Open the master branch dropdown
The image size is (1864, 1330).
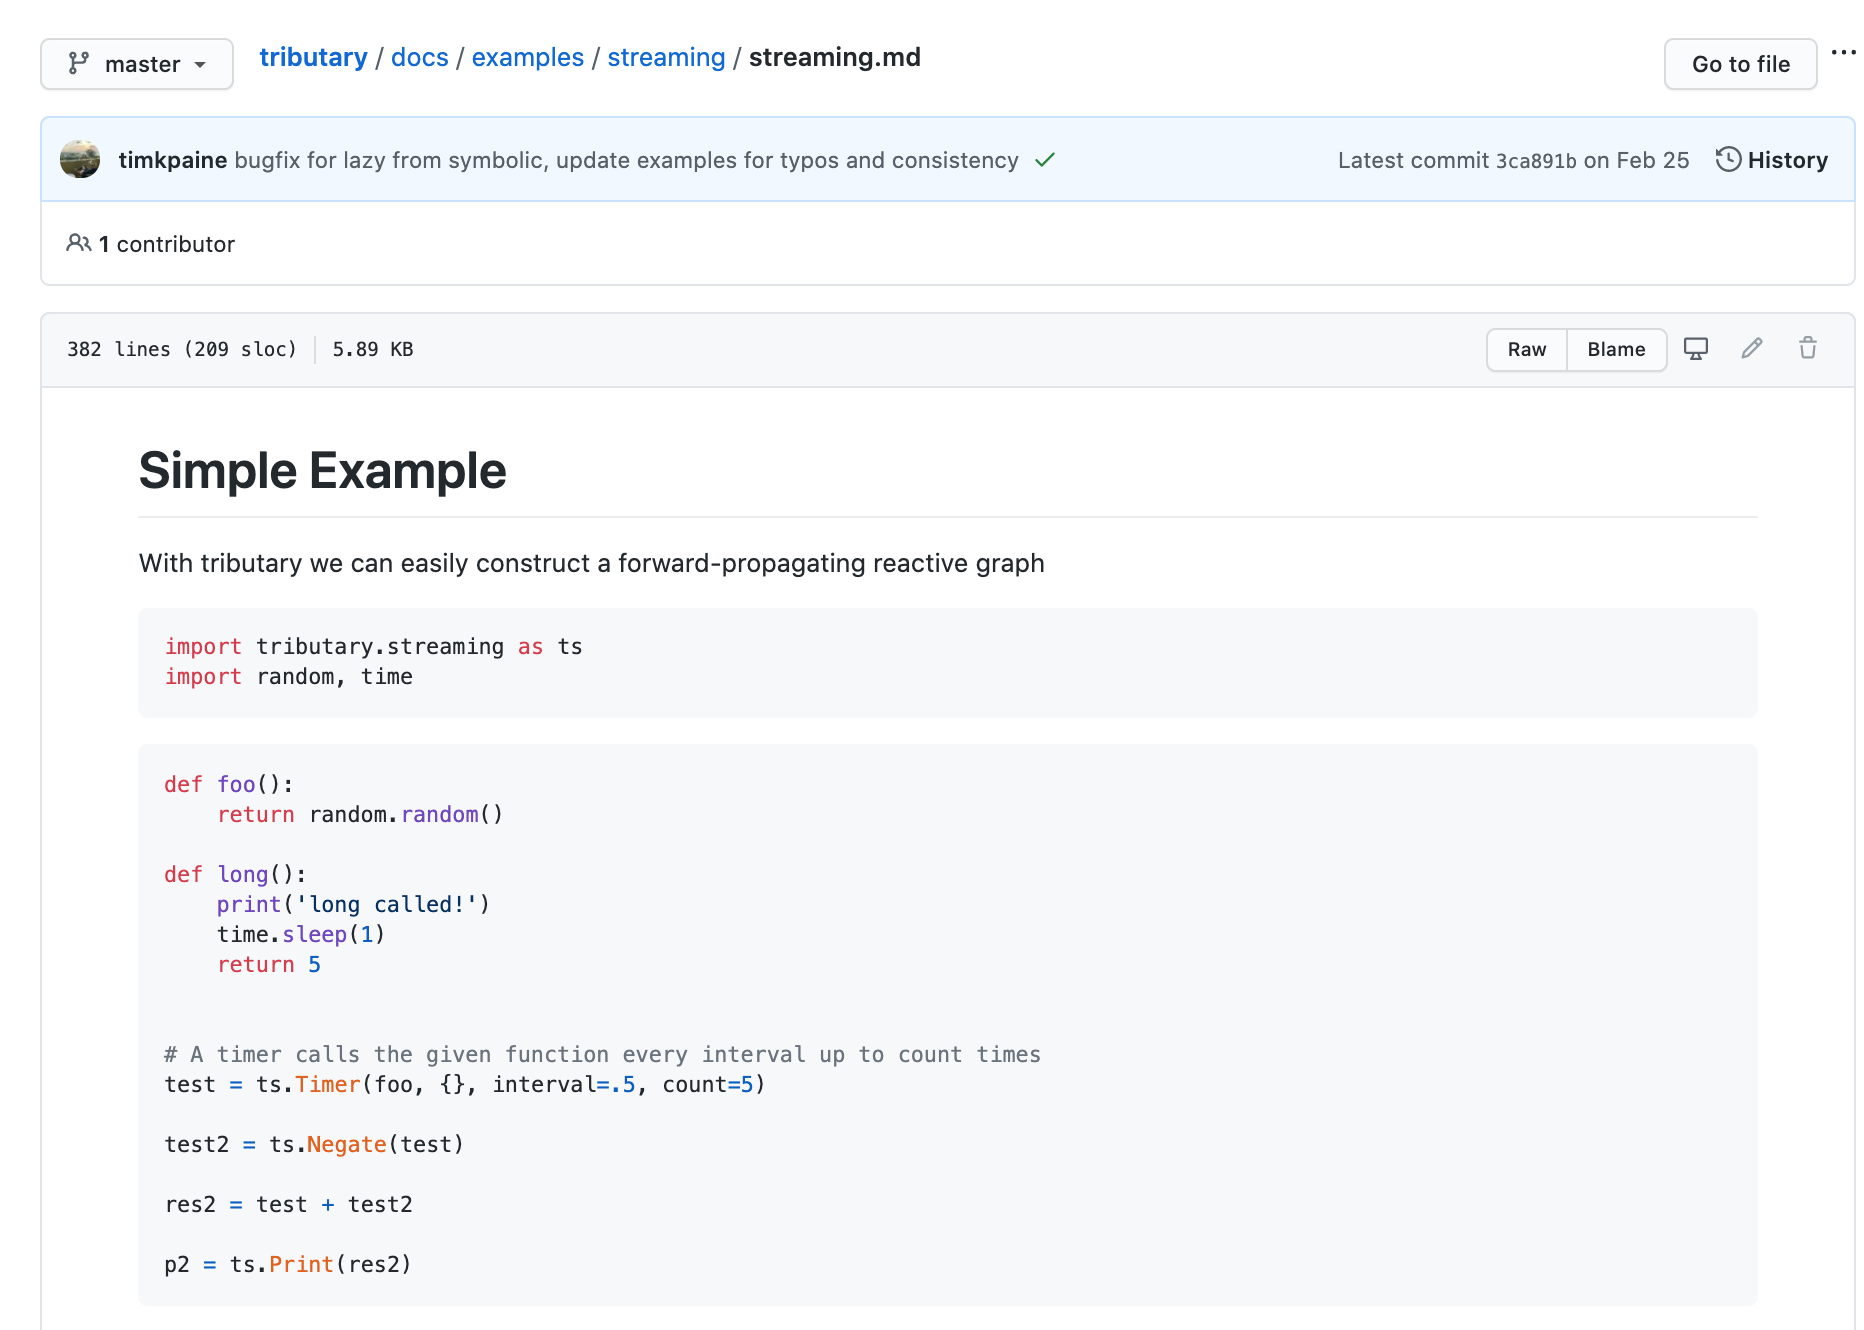[x=137, y=64]
